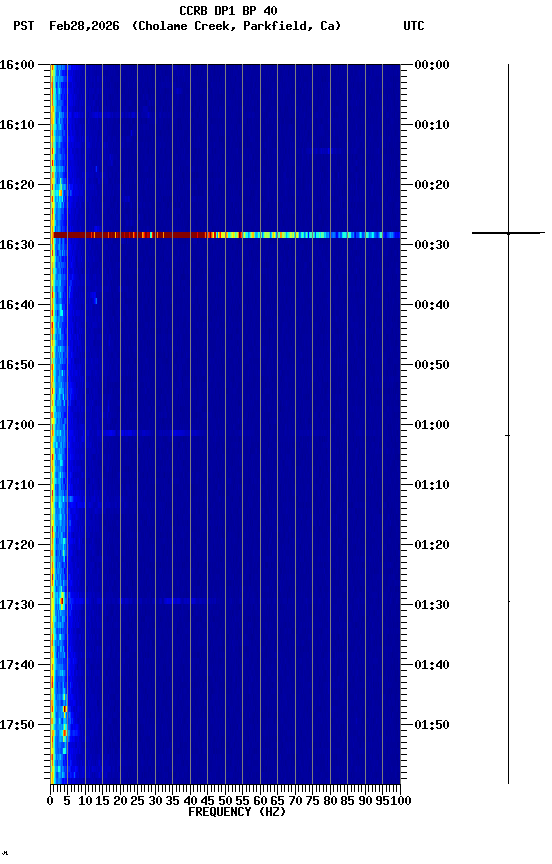The height and width of the screenshot is (864, 552).
Task: Click the '0' frequency axis label
Action: pyautogui.click(x=50, y=801)
